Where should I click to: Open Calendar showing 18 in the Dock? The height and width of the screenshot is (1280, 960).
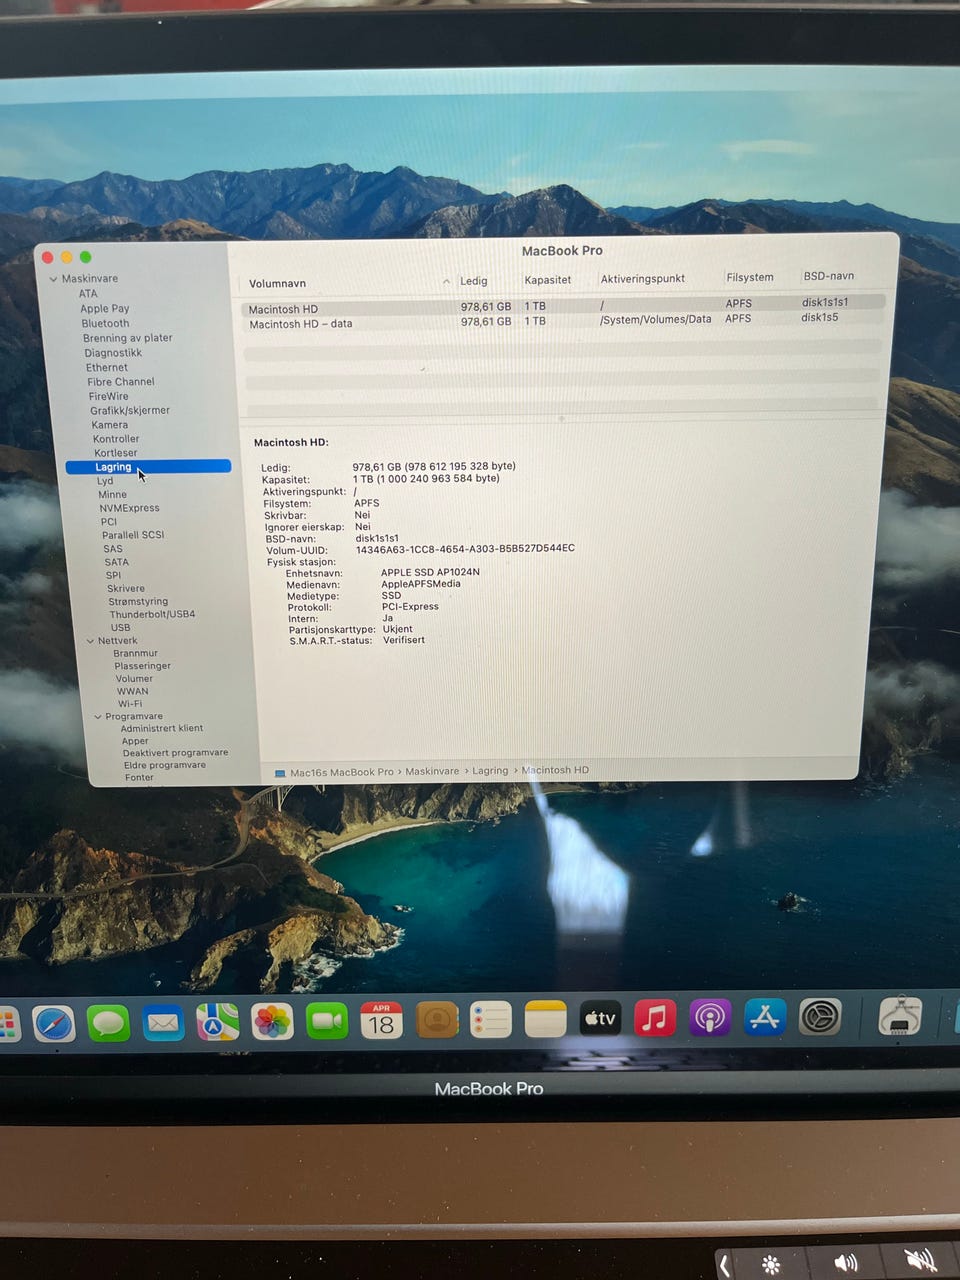(x=381, y=1021)
